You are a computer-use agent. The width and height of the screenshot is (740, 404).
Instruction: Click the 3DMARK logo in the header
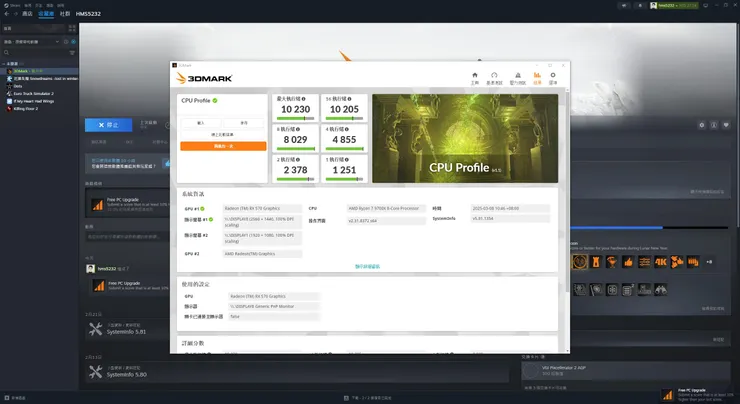click(204, 78)
